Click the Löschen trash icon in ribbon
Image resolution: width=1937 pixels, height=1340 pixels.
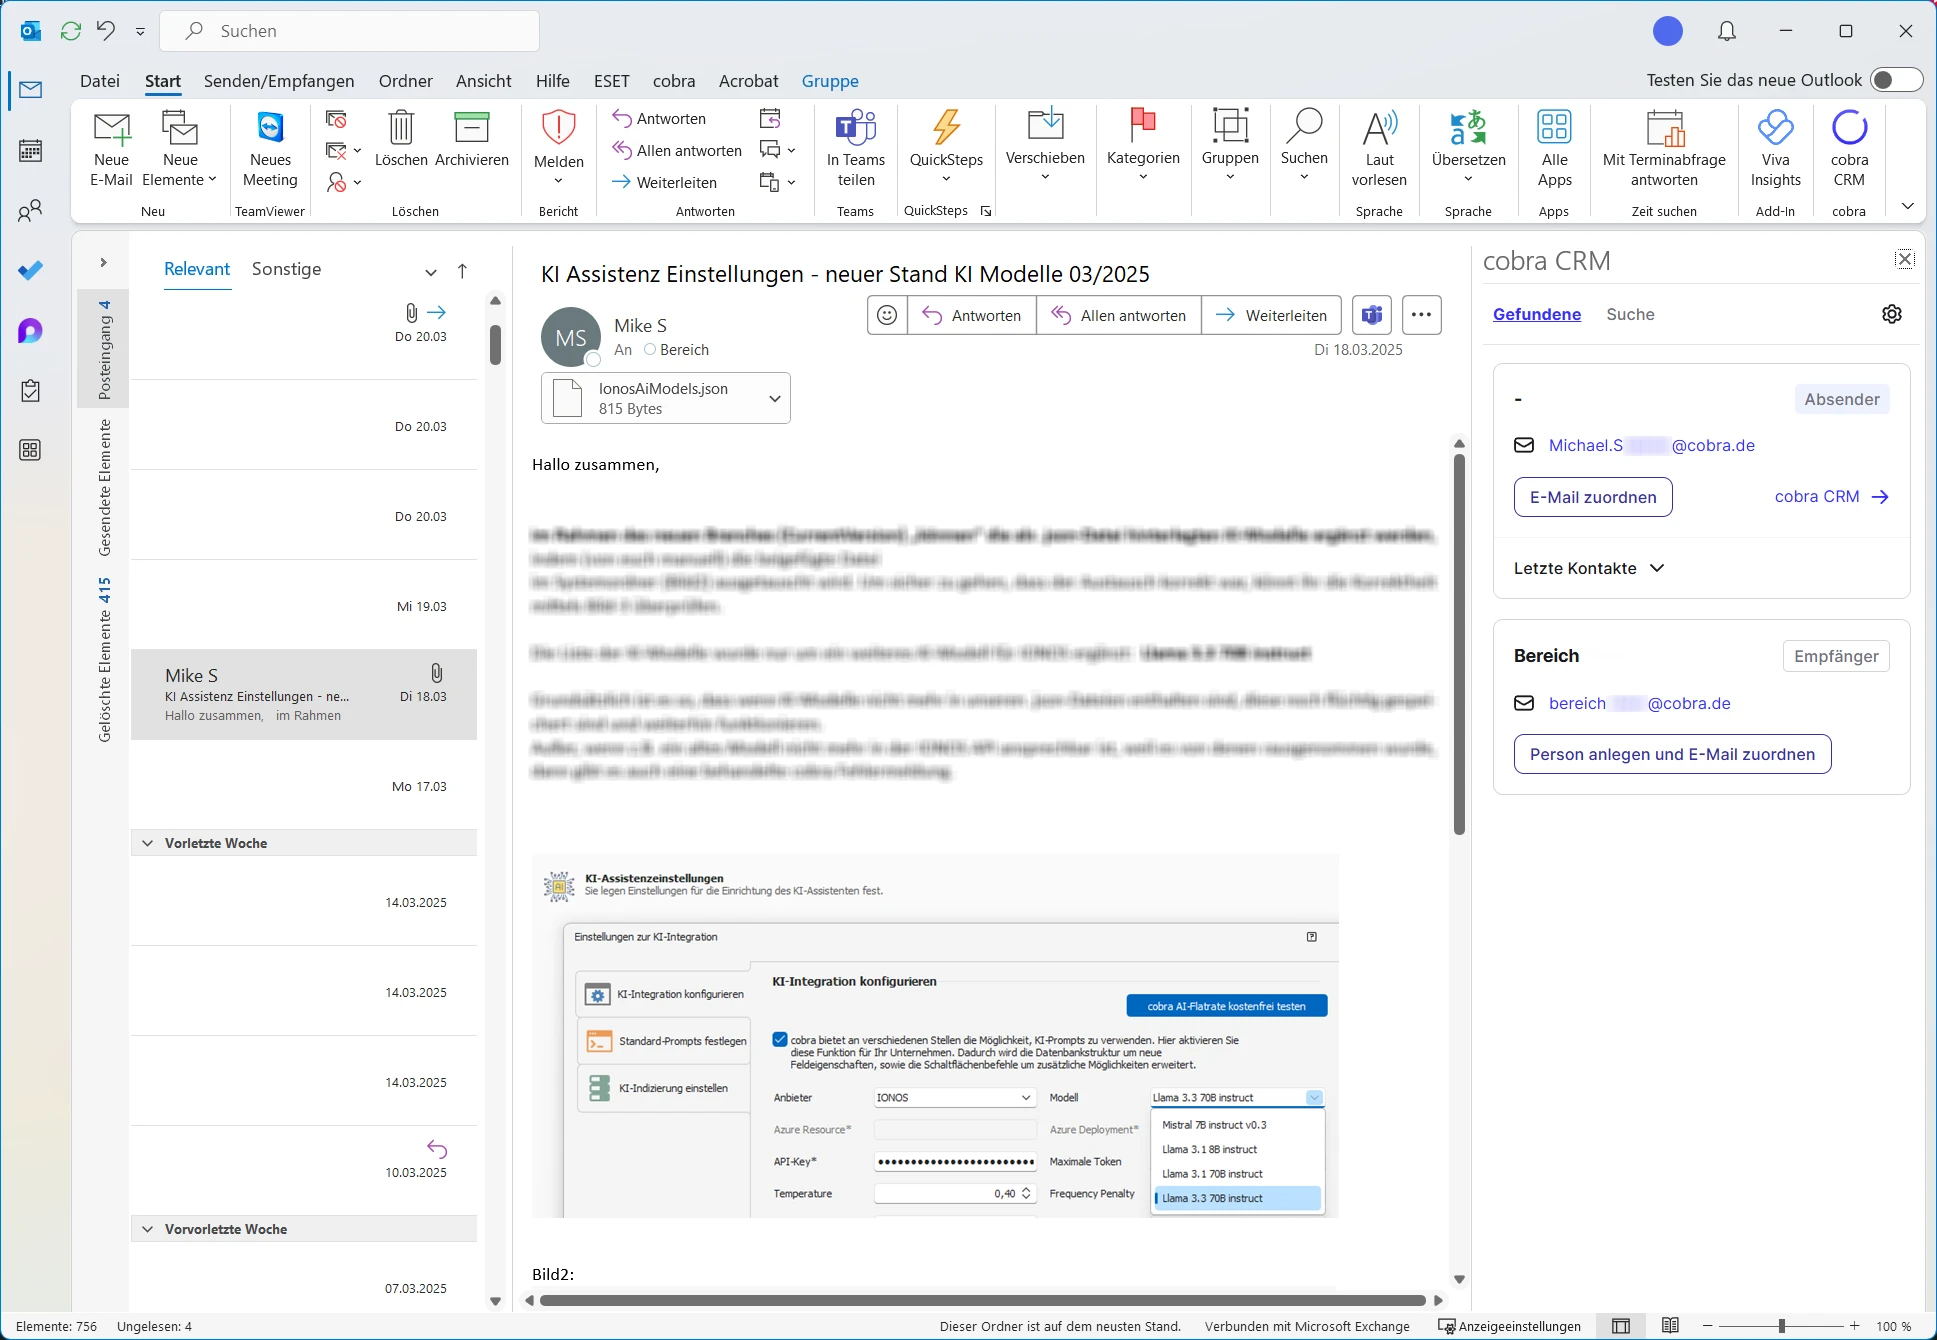click(x=401, y=128)
